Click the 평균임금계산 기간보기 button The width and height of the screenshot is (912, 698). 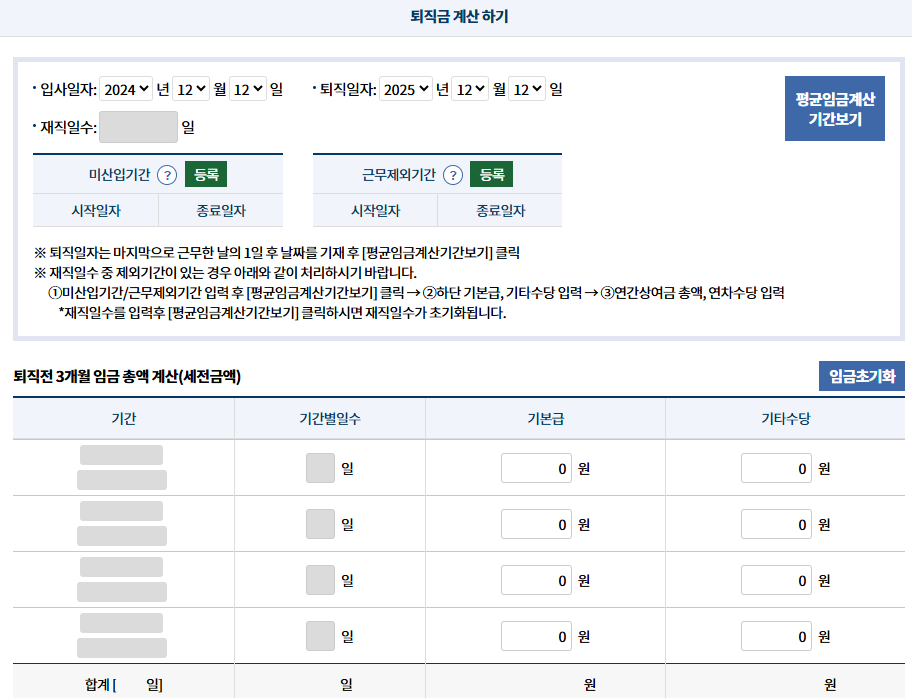tap(834, 109)
